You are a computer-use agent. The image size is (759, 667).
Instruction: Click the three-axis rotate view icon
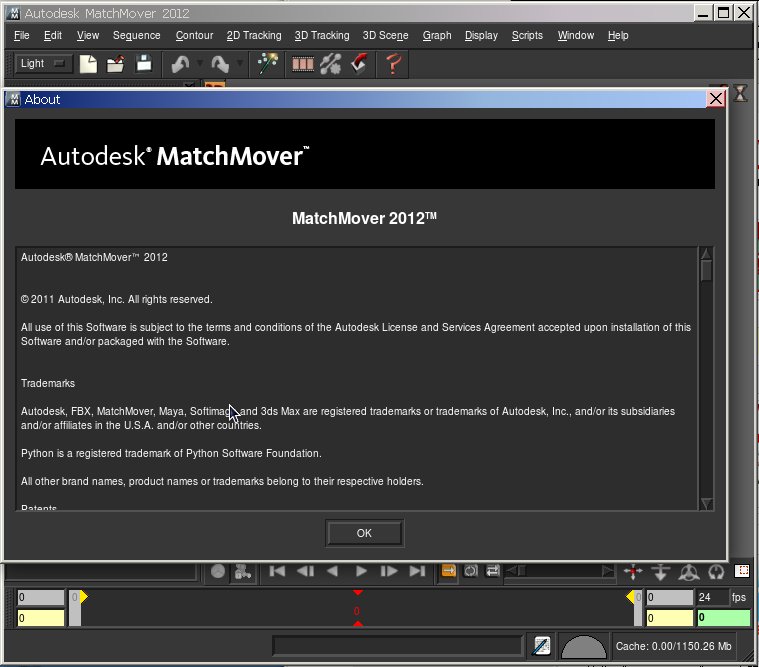point(688,572)
